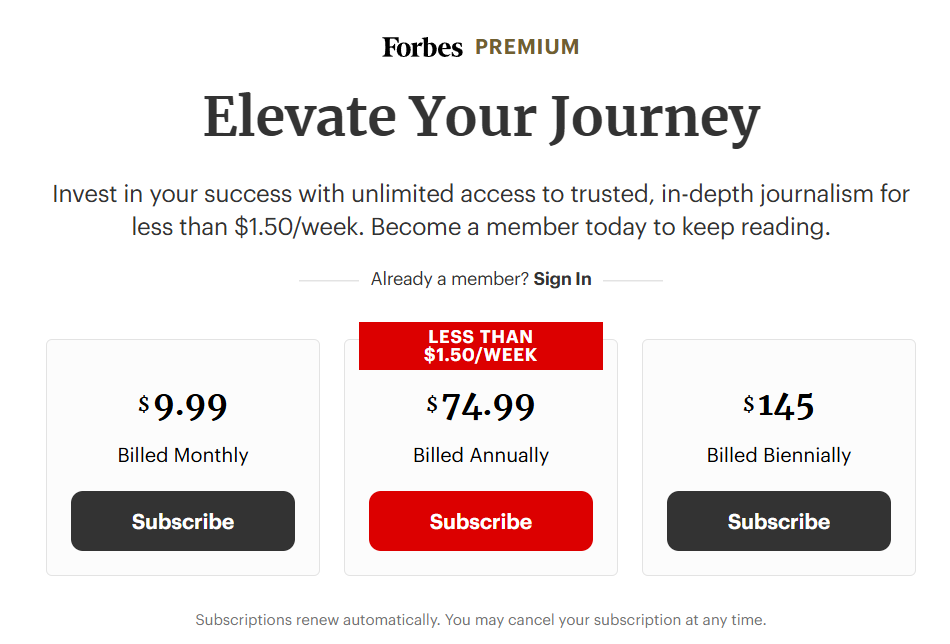Click the 'Already a member?' text
Screen dimensions: 950x644
point(450,279)
